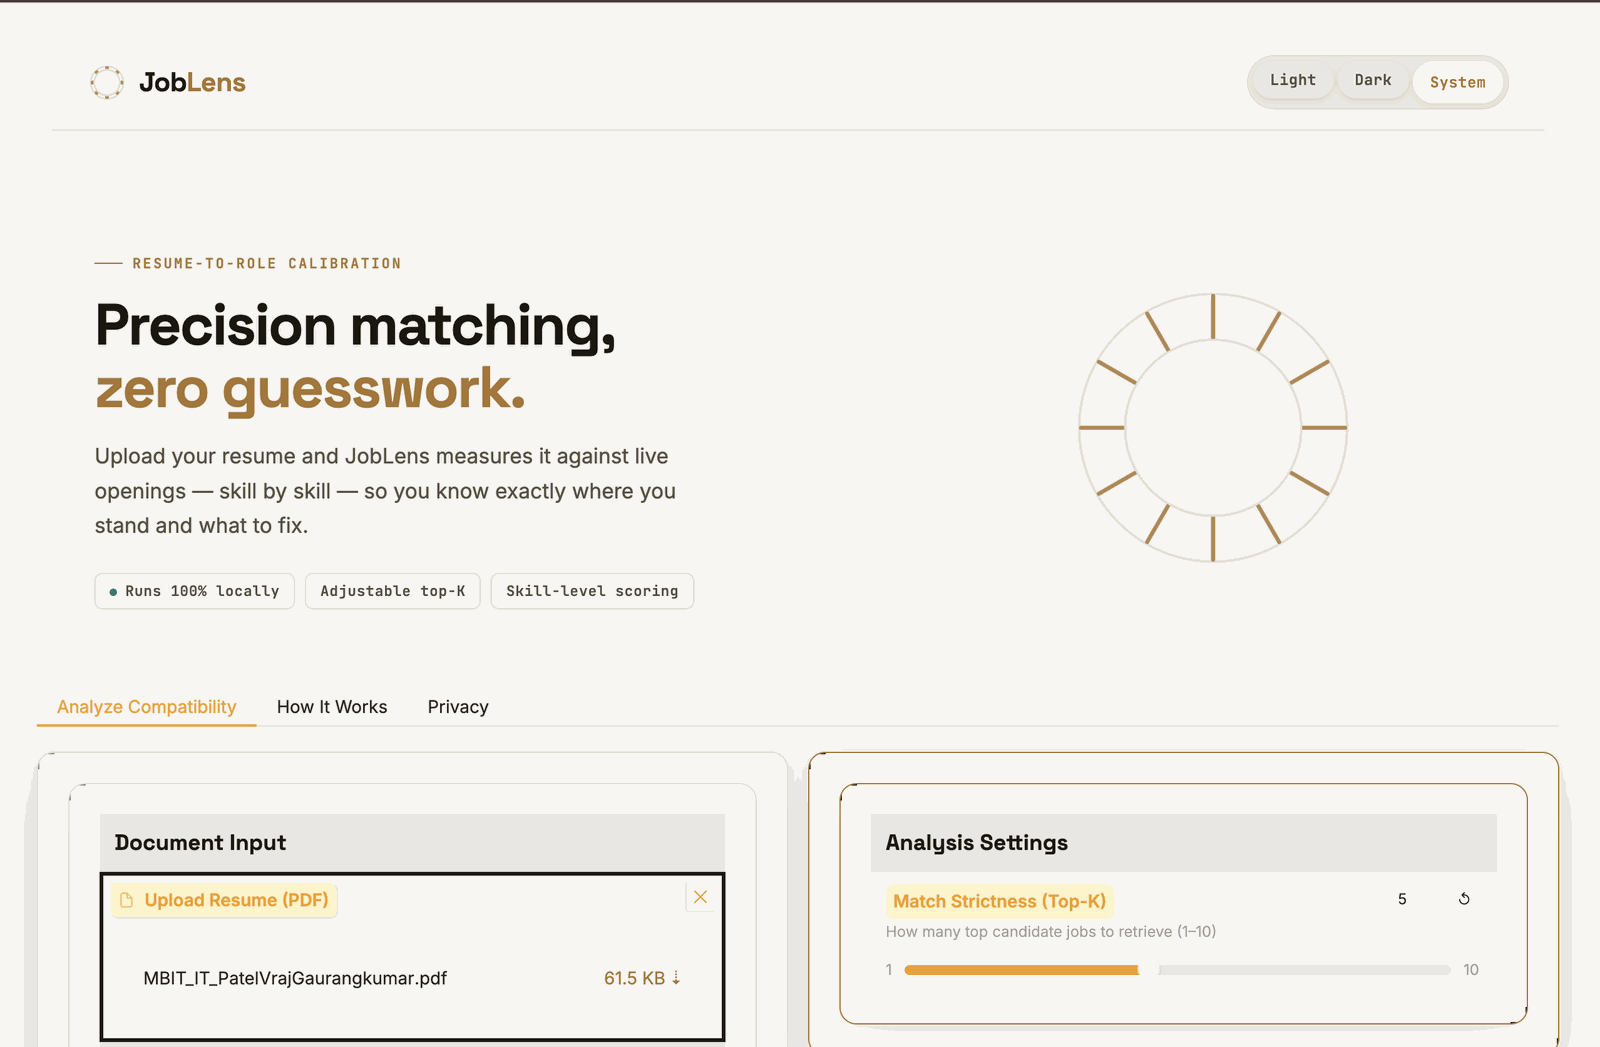Switch to the Privacy tab
Screen dimensions: 1600x1047
[458, 707]
